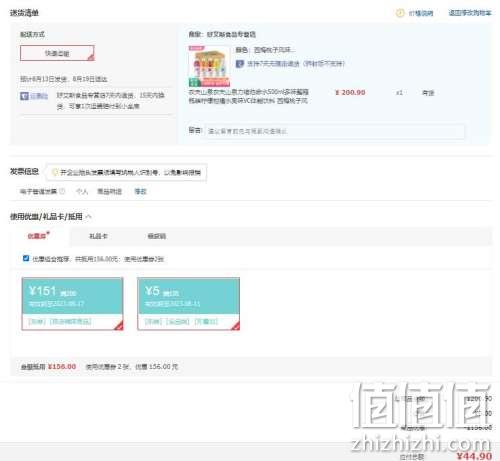The height and width of the screenshot is (461, 500).
Task: Open details link on ¥5 coupon
Action: (x=153, y=322)
